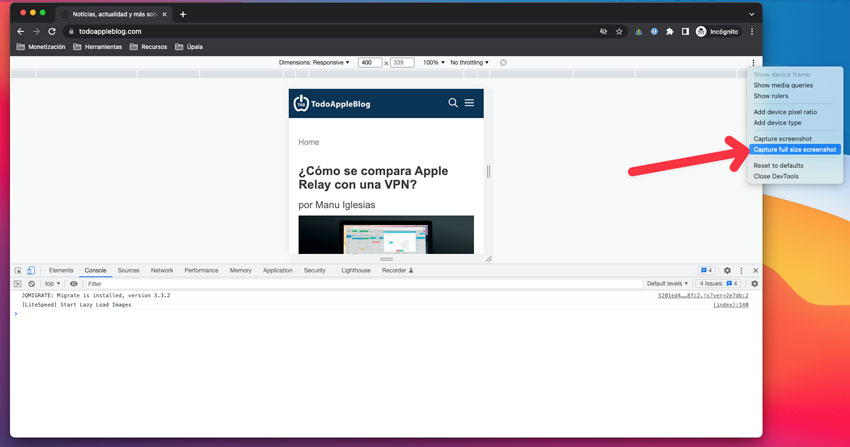Switch to the Elements tab
The width and height of the screenshot is (850, 447).
pyautogui.click(x=61, y=270)
